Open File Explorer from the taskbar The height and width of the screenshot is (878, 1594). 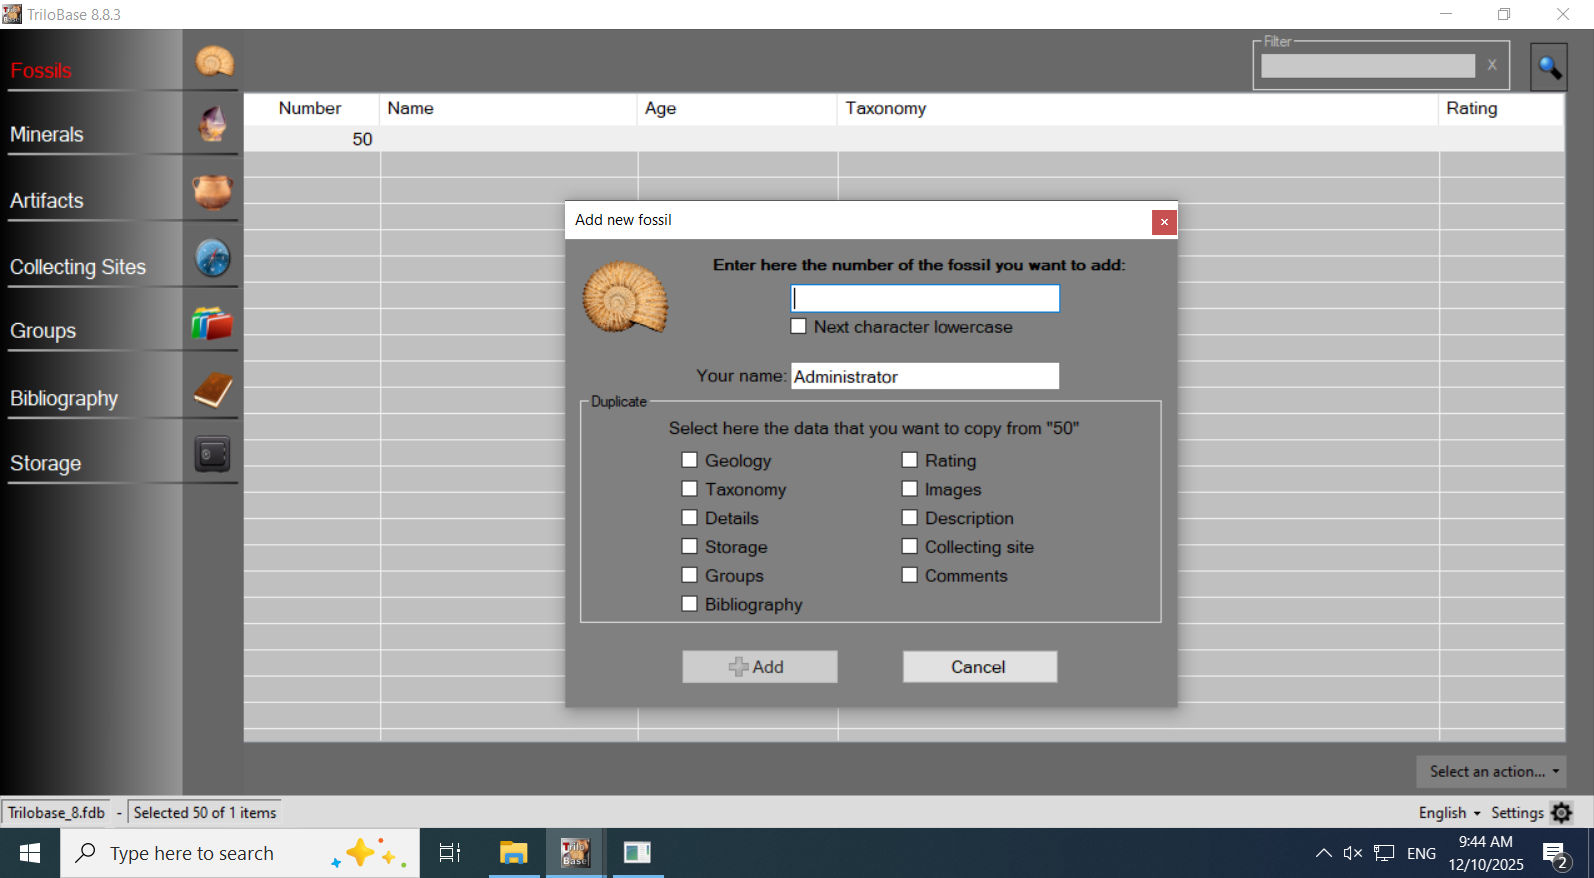[x=514, y=853]
